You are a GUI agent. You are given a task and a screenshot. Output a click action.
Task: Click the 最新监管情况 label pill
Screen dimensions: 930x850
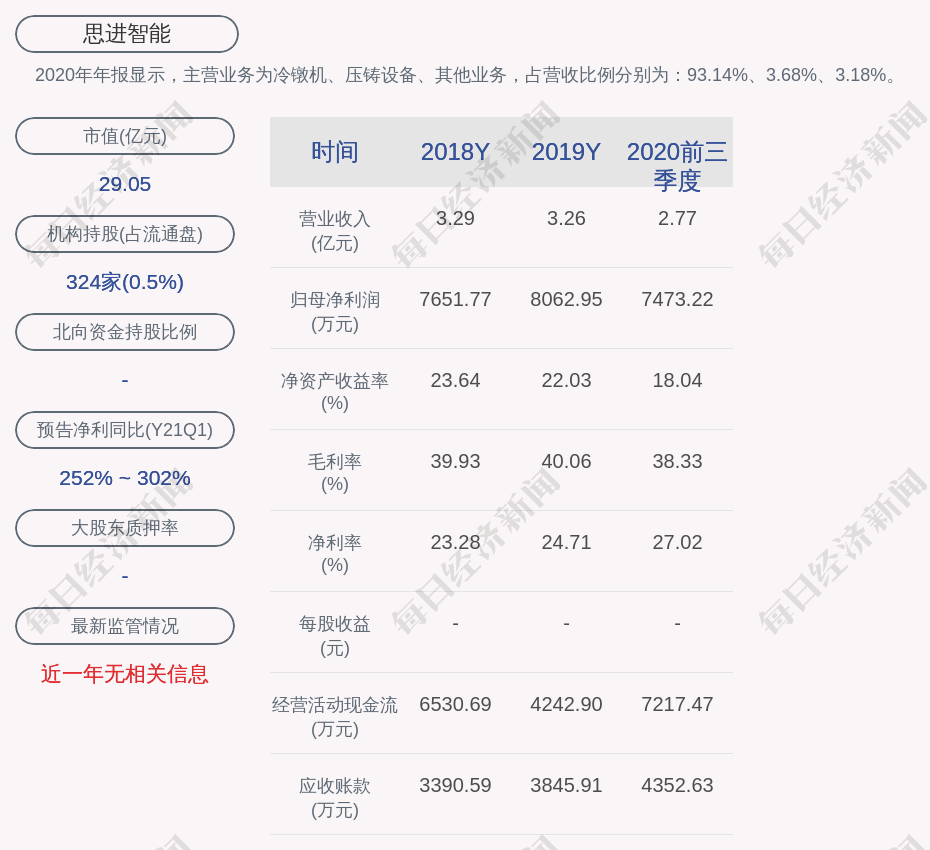pos(125,625)
